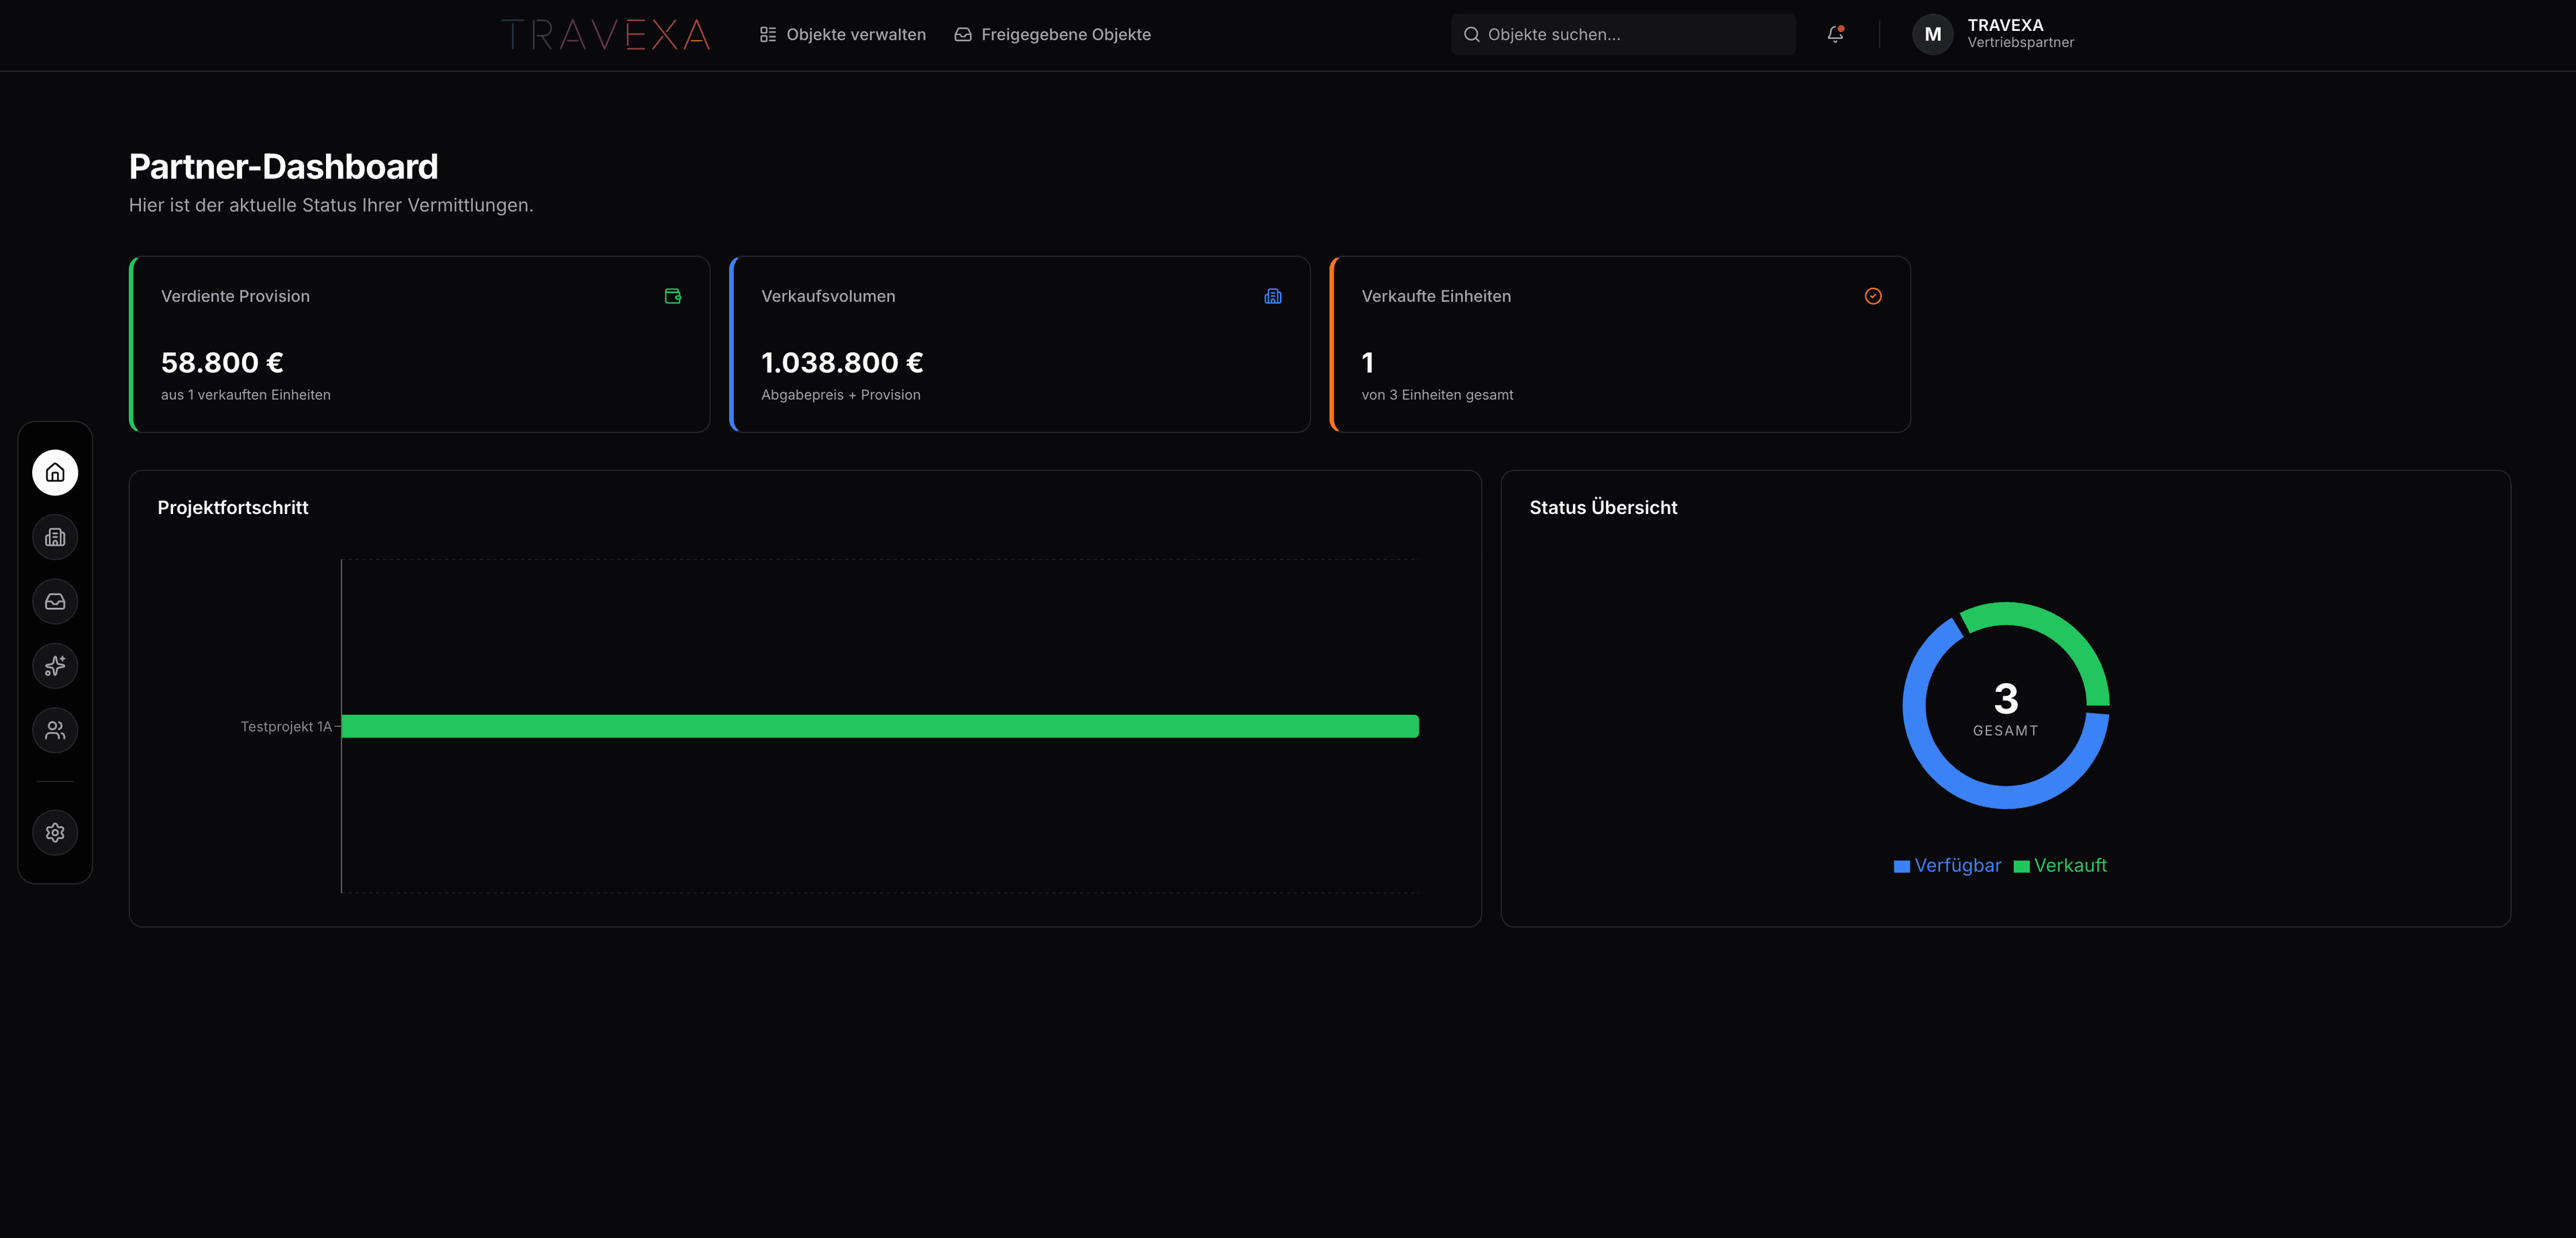Open the users sidebar icon
The width and height of the screenshot is (2576, 1238).
[x=55, y=730]
